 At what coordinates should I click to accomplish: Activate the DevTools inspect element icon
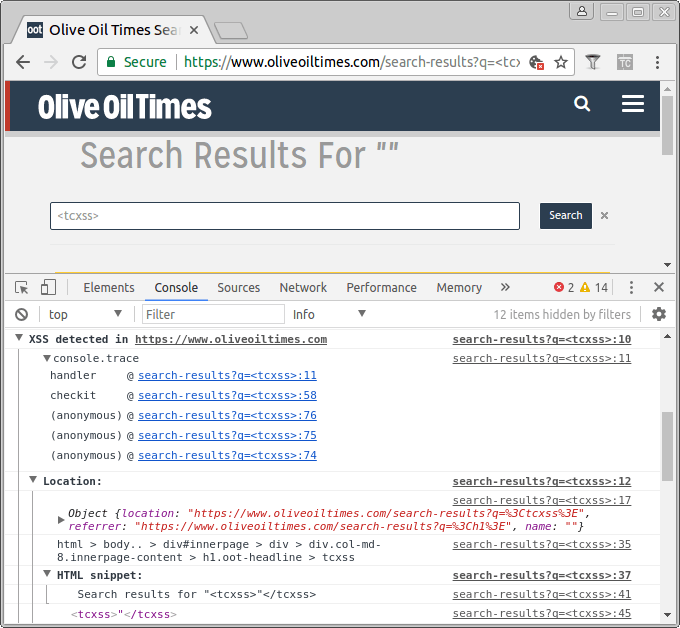coord(22,288)
